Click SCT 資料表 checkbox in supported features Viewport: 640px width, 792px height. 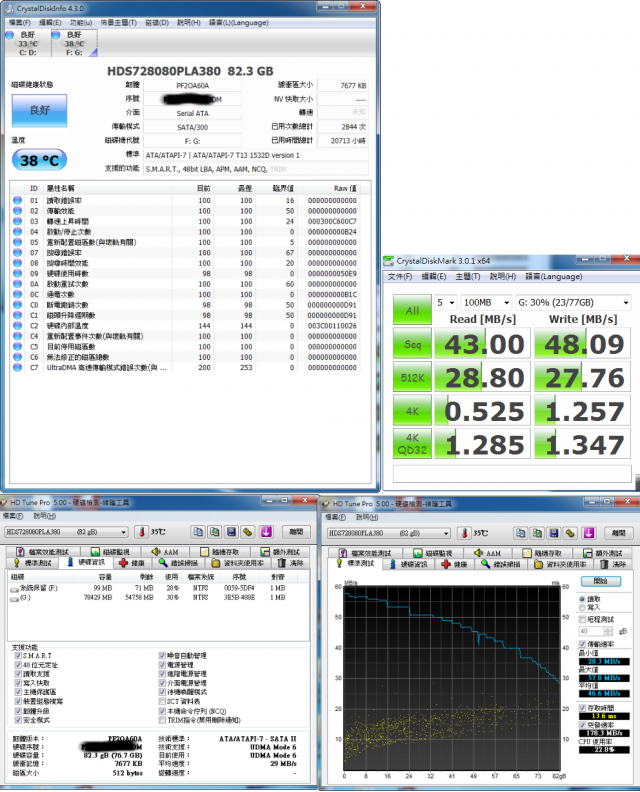point(162,702)
